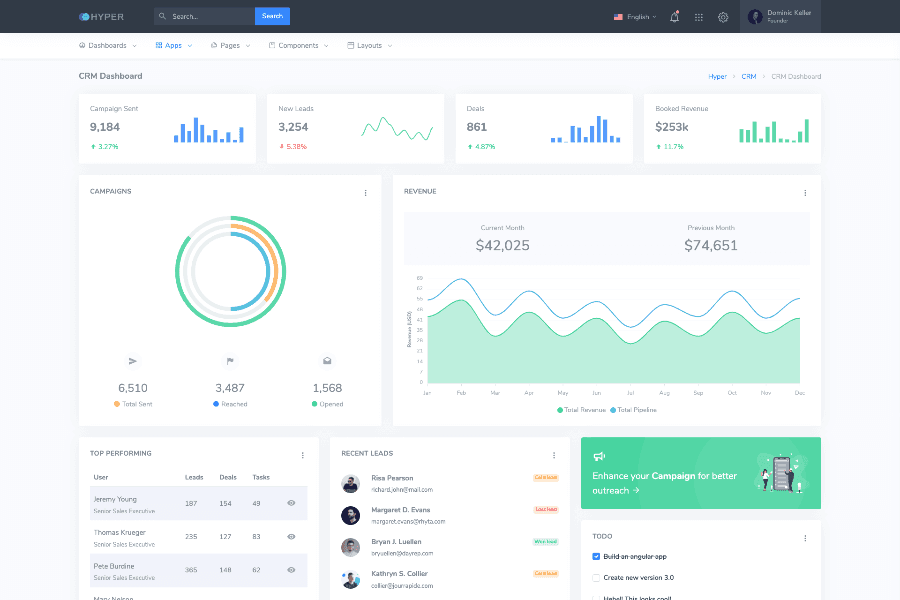This screenshot has width=900, height=600.
Task: Click the Total Revenue green legend dot
Action: (x=562, y=410)
